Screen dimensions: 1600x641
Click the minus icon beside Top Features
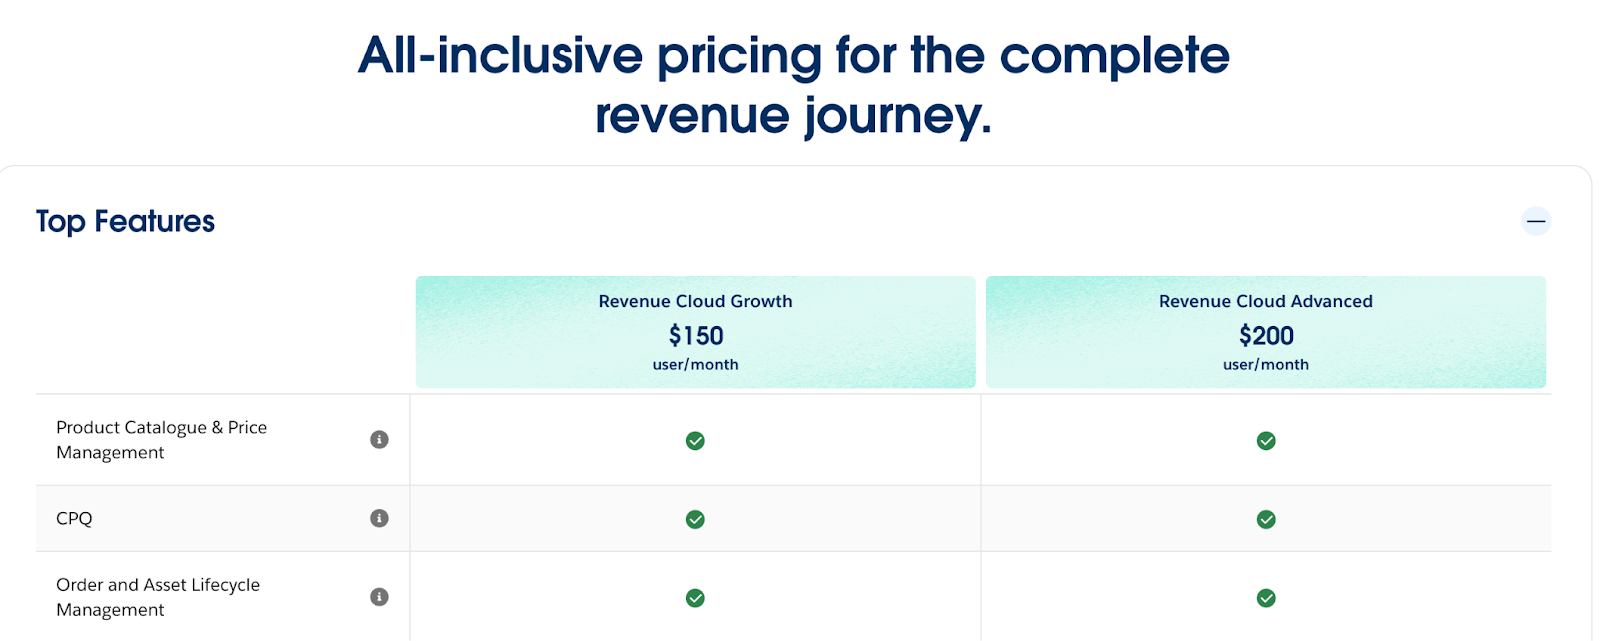(1535, 221)
